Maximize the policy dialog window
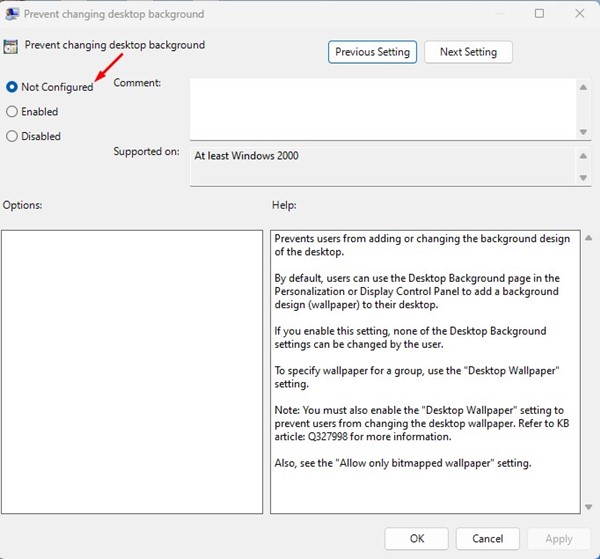 pyautogui.click(x=539, y=13)
